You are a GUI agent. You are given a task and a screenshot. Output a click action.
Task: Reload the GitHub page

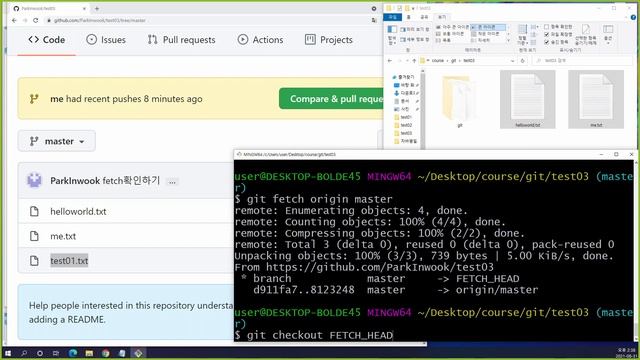36,20
